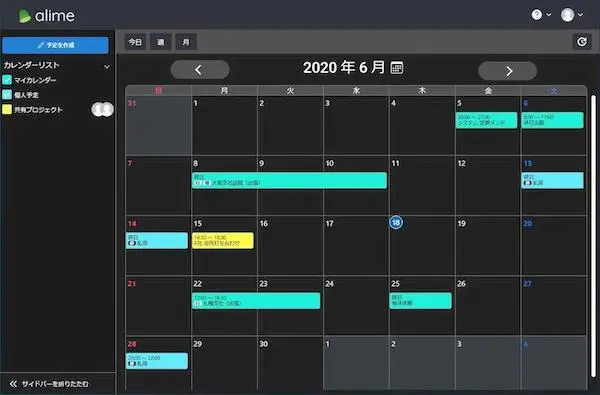Jump to today with 今日 button
This screenshot has width=600, height=395.
(x=135, y=42)
